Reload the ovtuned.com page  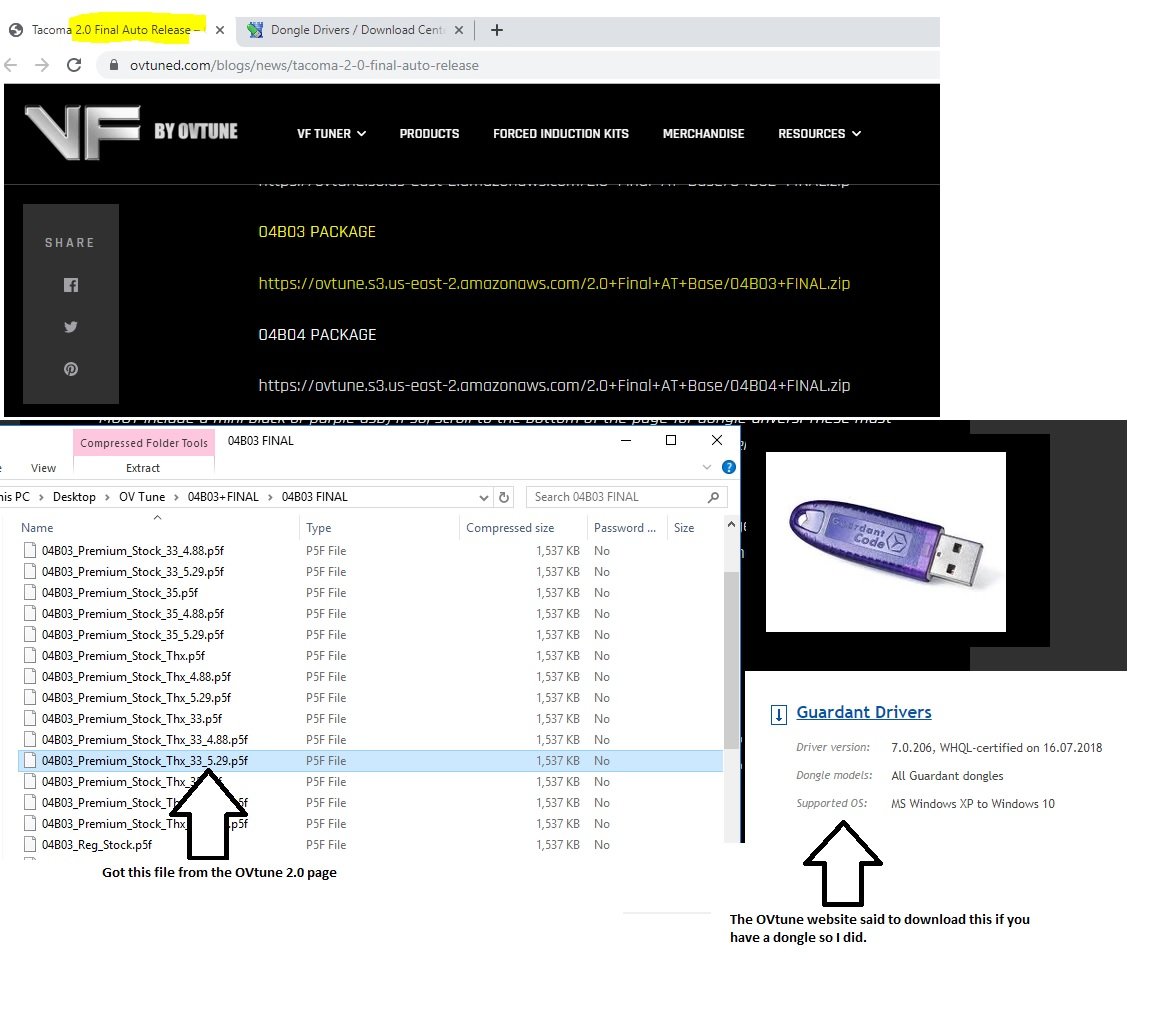point(74,65)
